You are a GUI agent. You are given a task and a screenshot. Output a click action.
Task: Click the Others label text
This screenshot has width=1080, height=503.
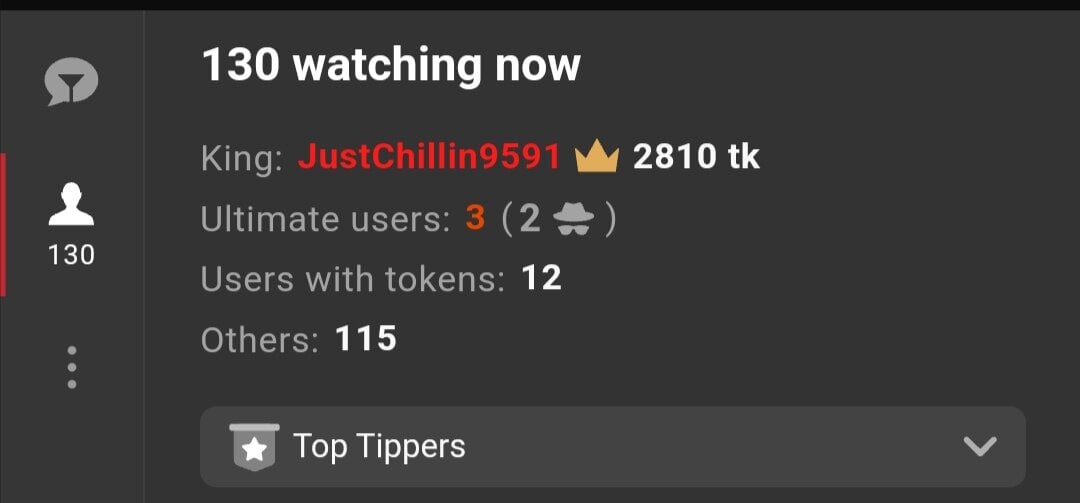260,339
